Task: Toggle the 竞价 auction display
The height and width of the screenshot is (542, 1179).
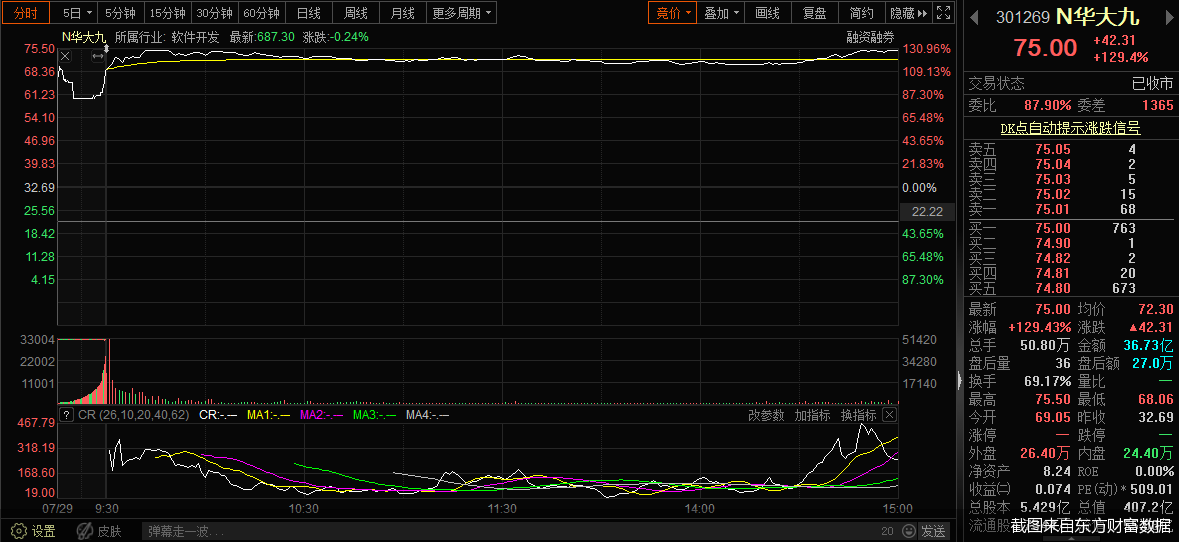Action: [670, 13]
